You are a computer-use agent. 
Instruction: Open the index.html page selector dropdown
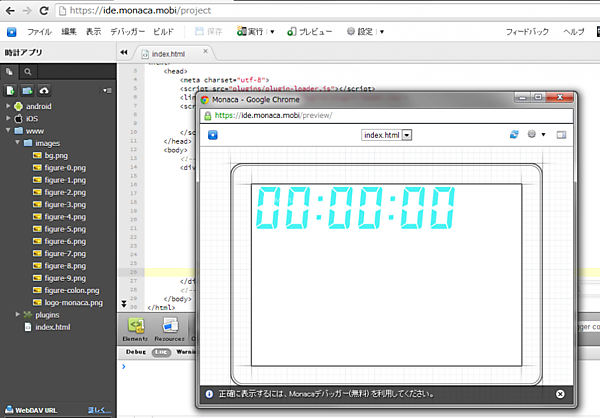388,134
